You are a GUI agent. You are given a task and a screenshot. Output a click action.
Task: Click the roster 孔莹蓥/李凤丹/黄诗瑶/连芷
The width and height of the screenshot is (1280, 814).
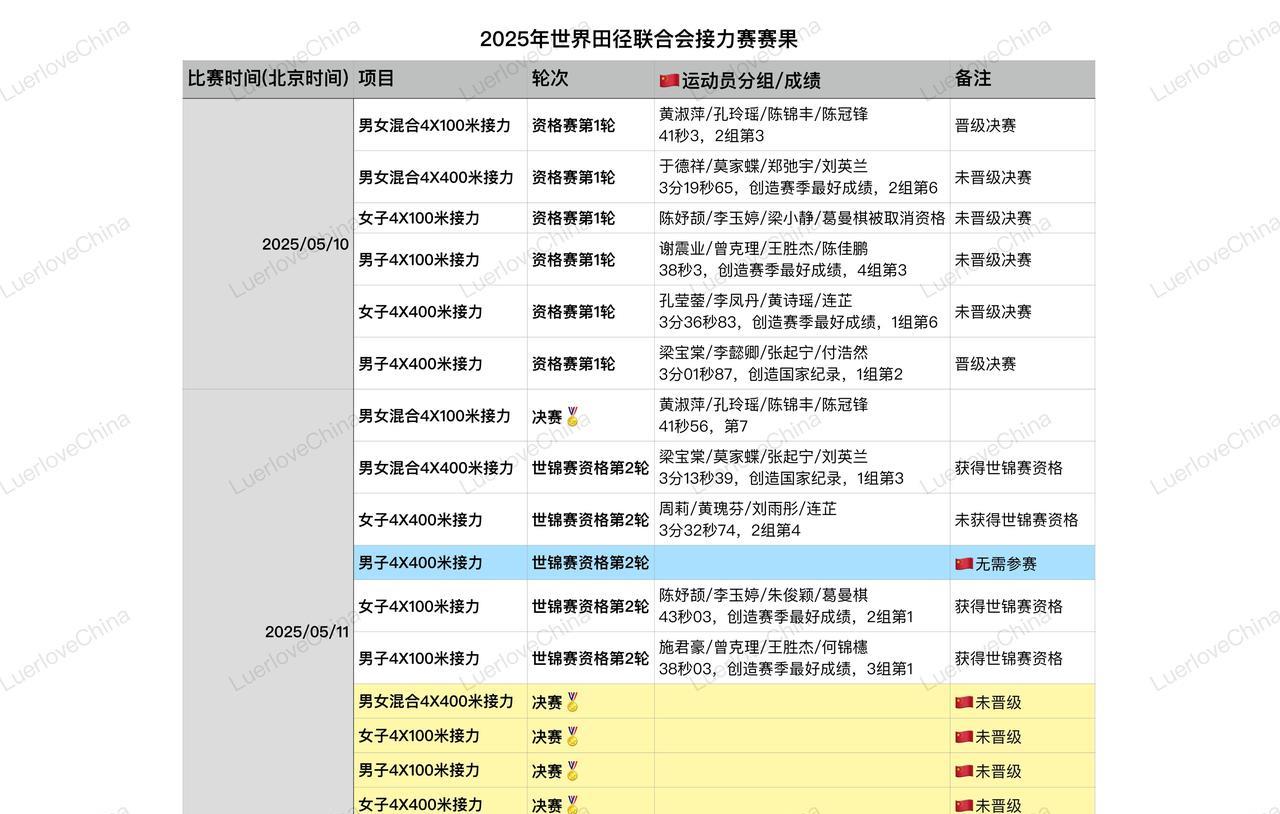[x=755, y=300]
